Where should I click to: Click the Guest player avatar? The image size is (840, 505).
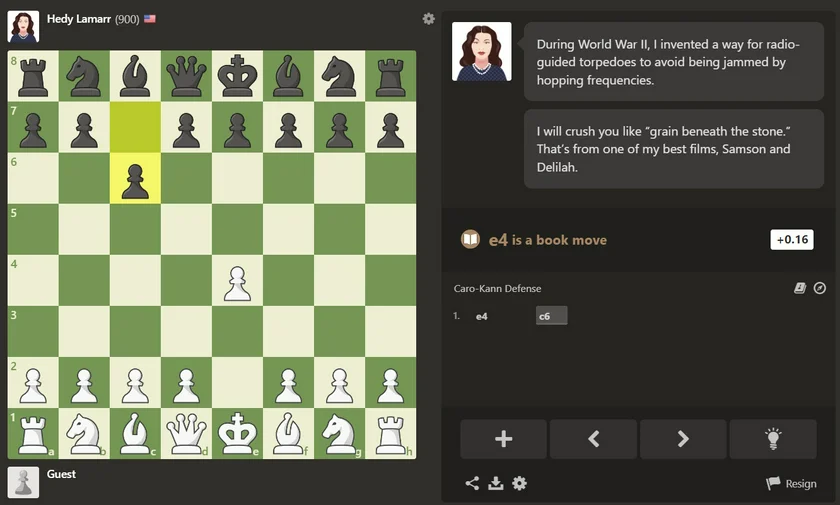pos(23,481)
